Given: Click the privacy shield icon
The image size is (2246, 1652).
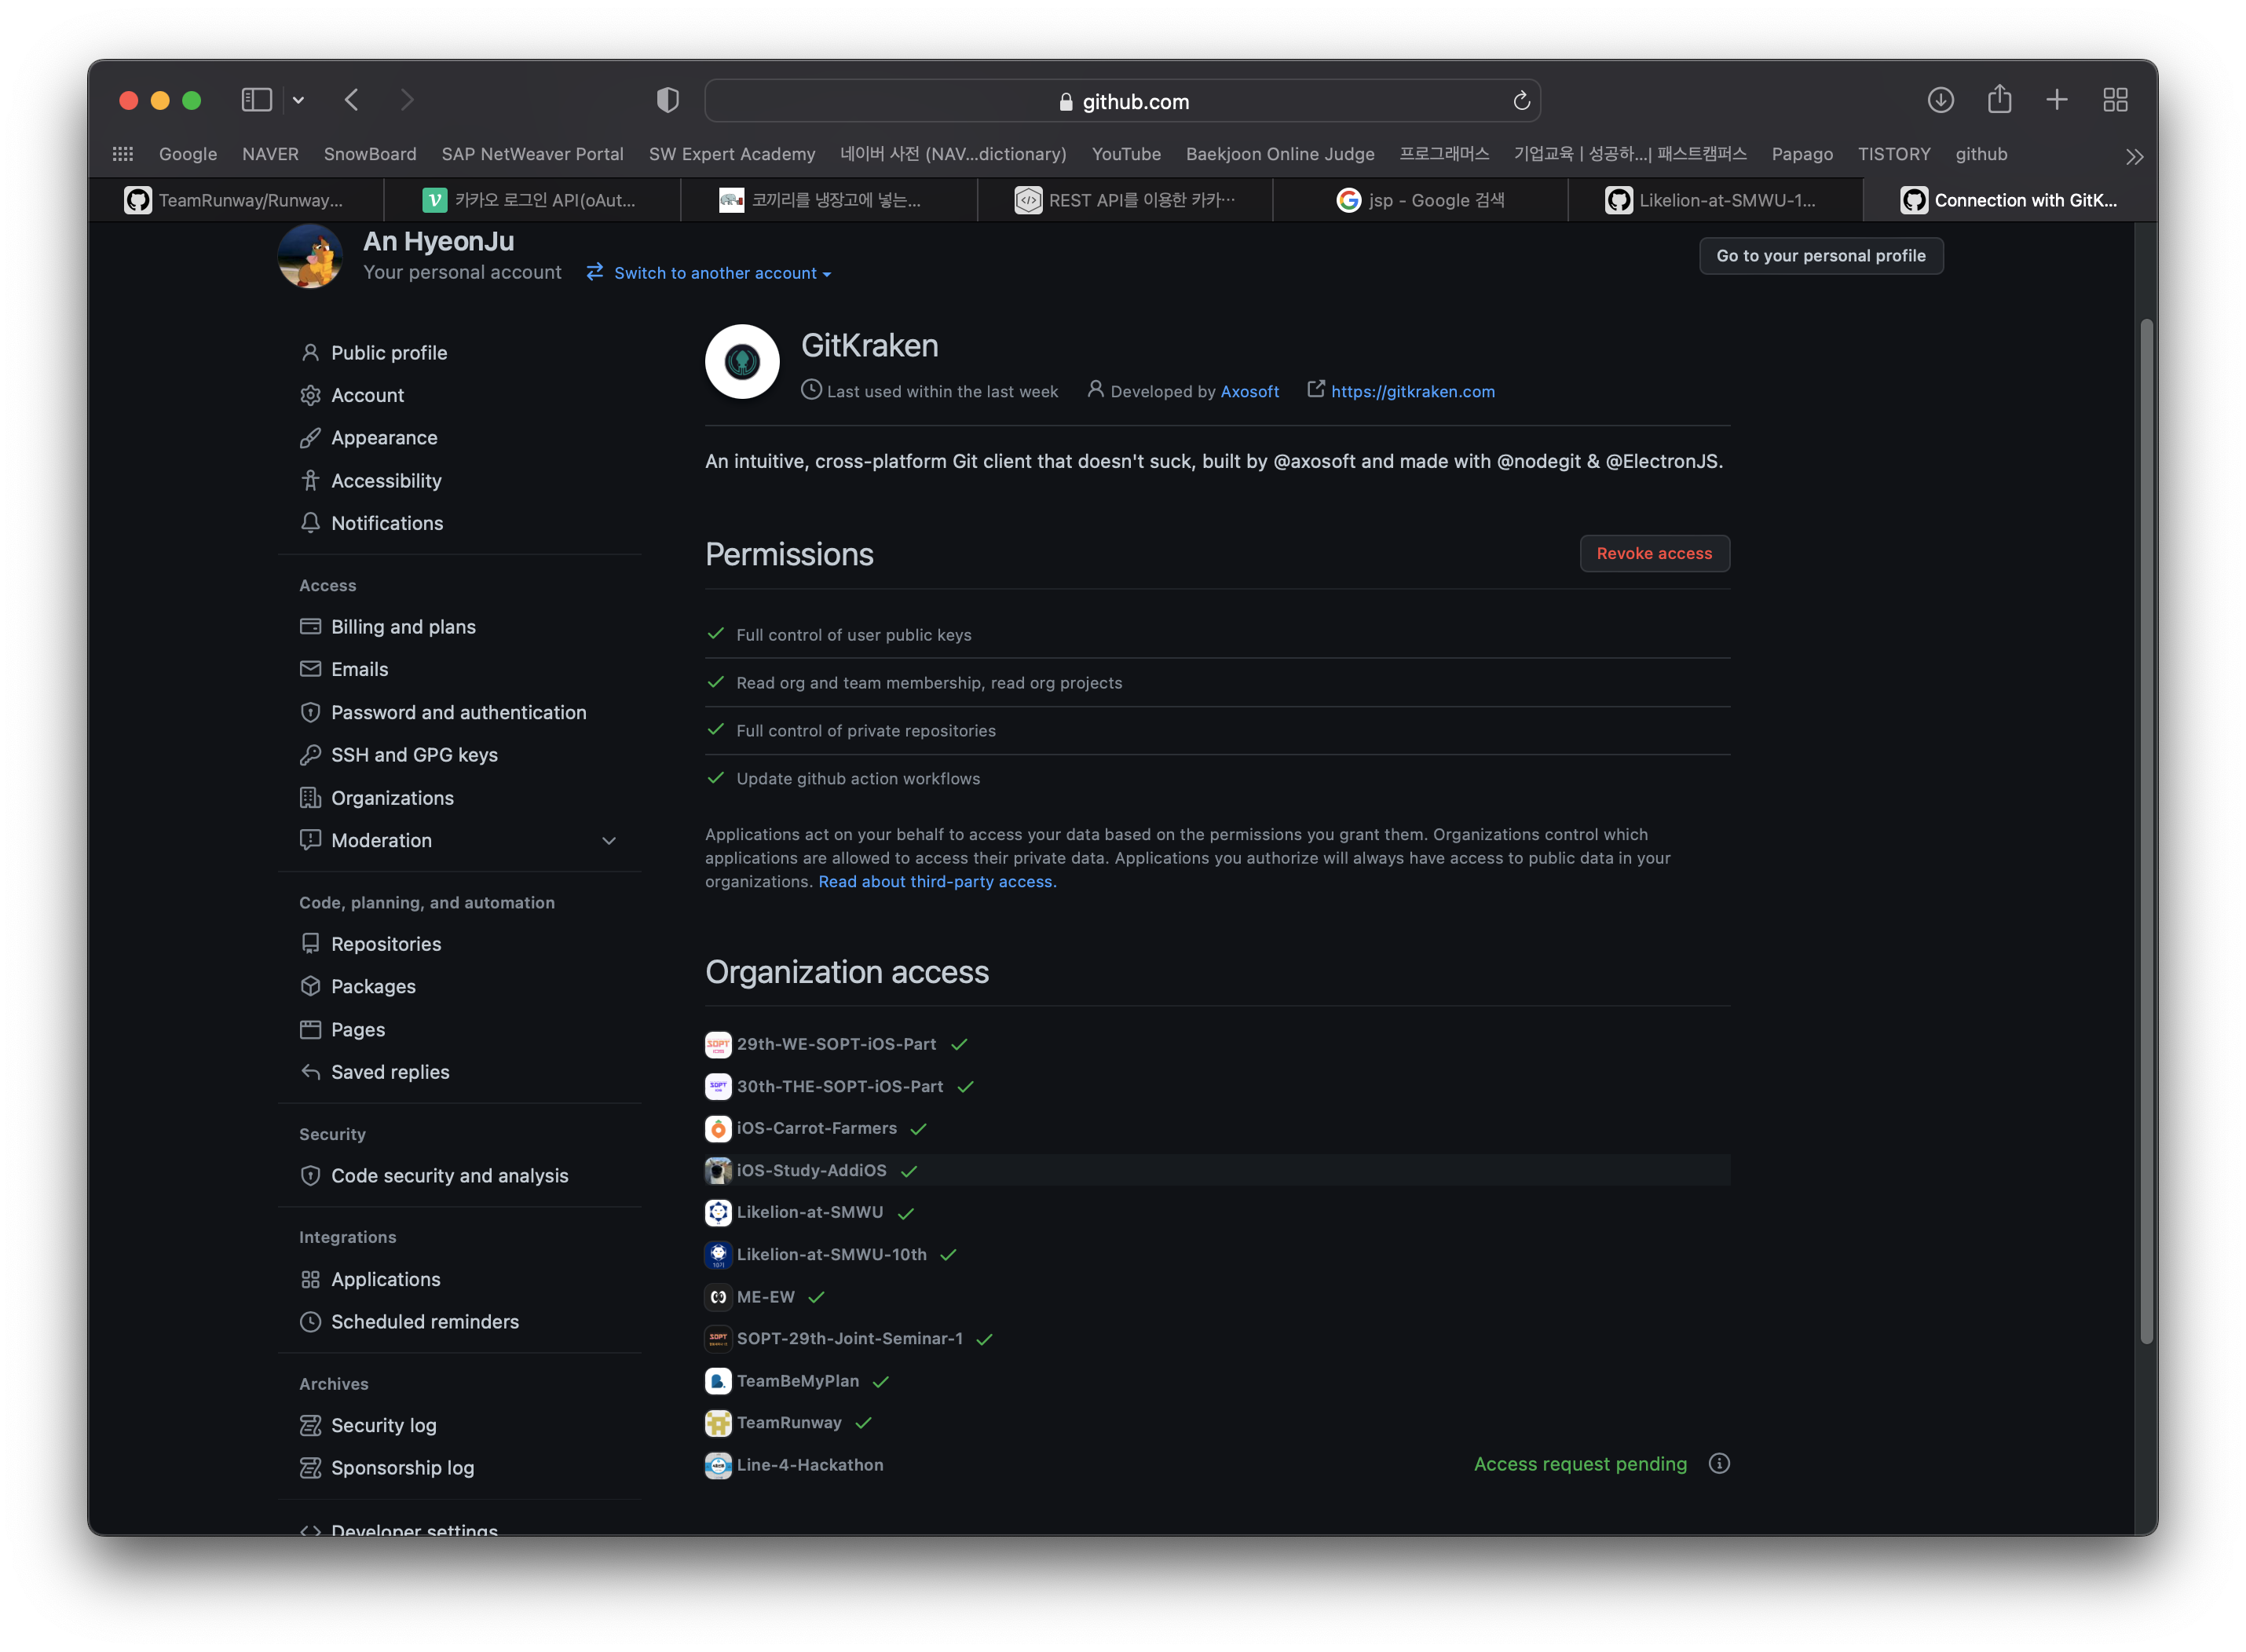Looking at the screenshot, I should (x=667, y=100).
